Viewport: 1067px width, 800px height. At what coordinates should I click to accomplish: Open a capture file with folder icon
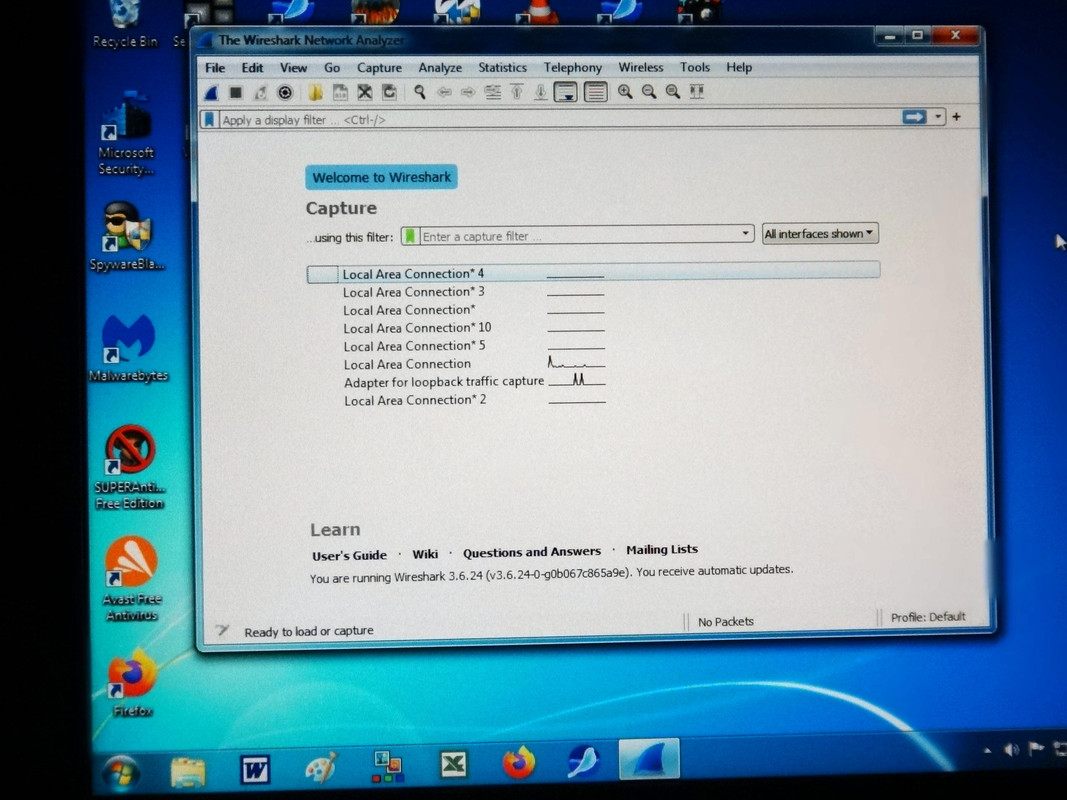pyautogui.click(x=315, y=92)
